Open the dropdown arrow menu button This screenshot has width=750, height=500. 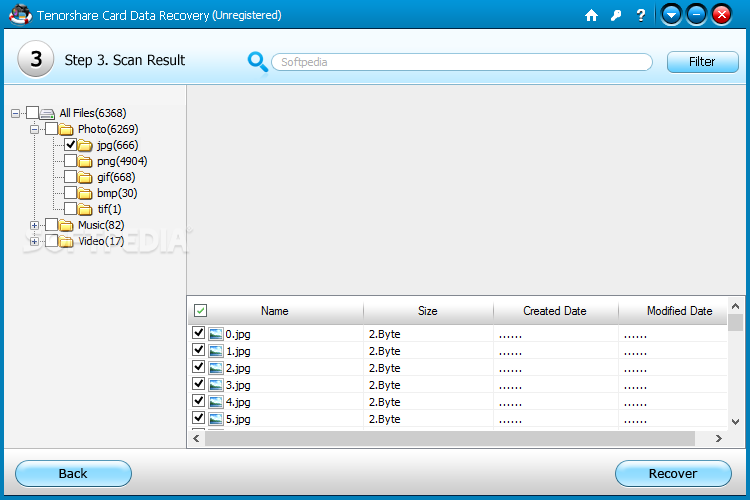tap(672, 15)
